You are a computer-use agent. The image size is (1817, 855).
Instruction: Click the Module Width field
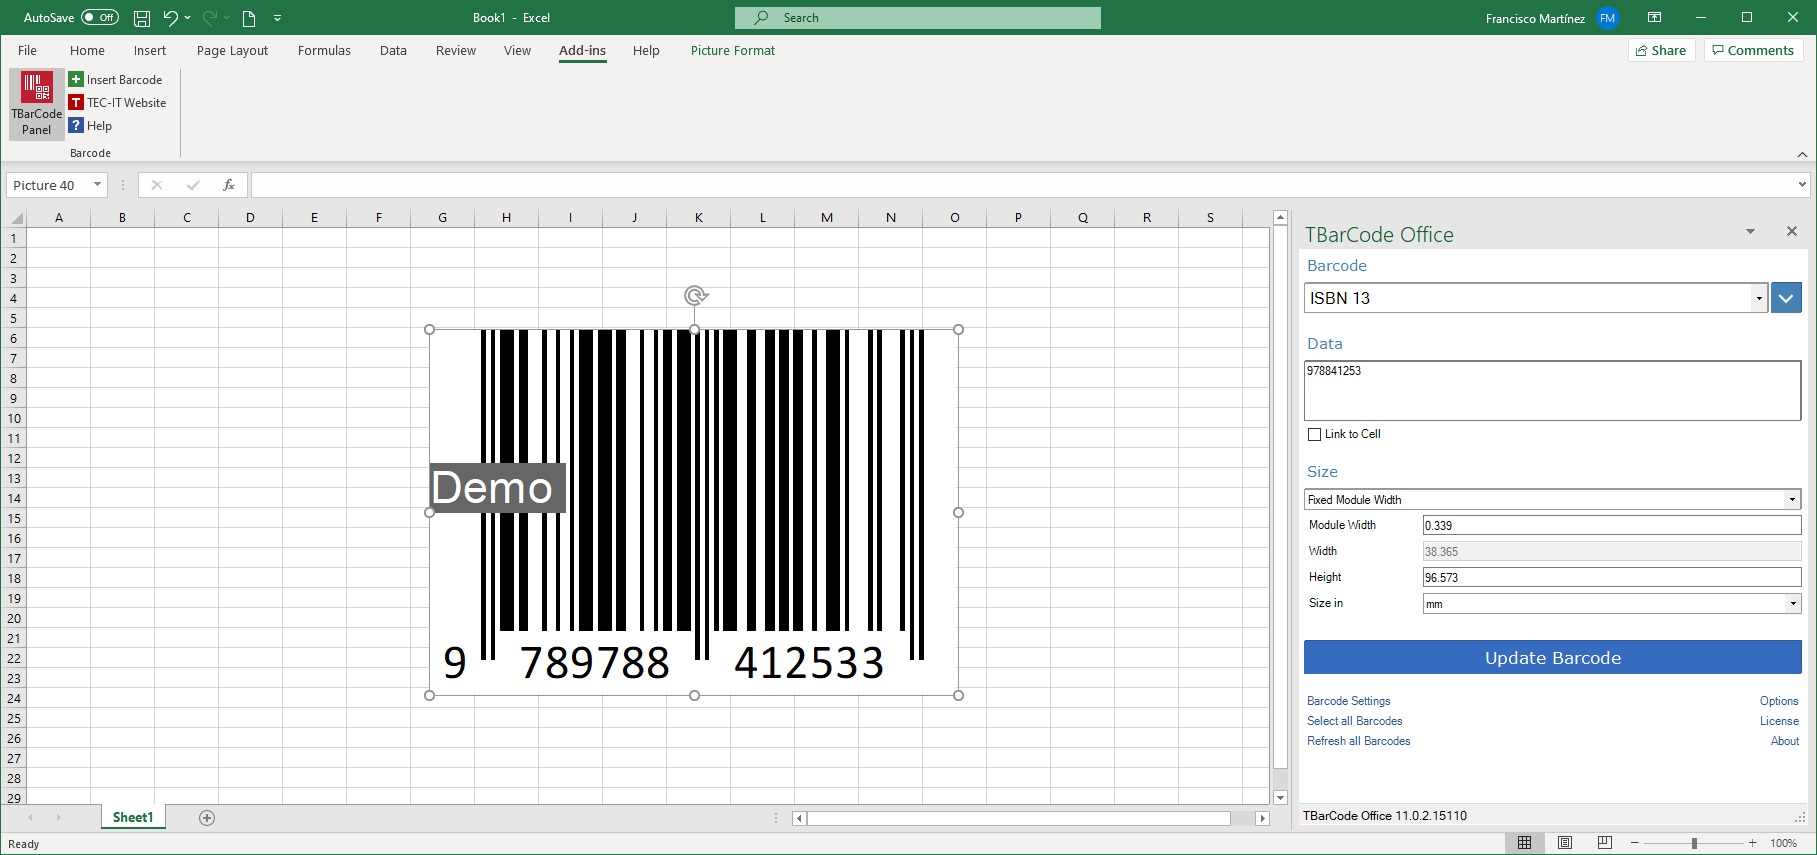1611,525
